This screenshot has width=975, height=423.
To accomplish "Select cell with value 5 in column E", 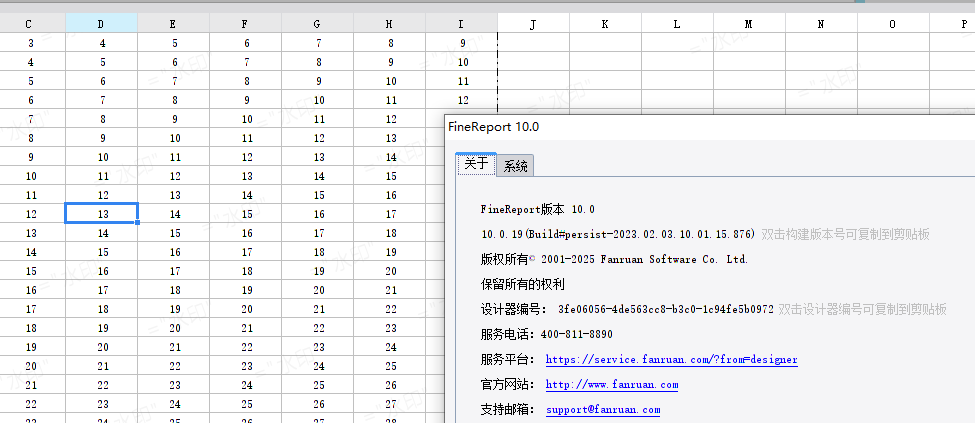I will point(175,43).
